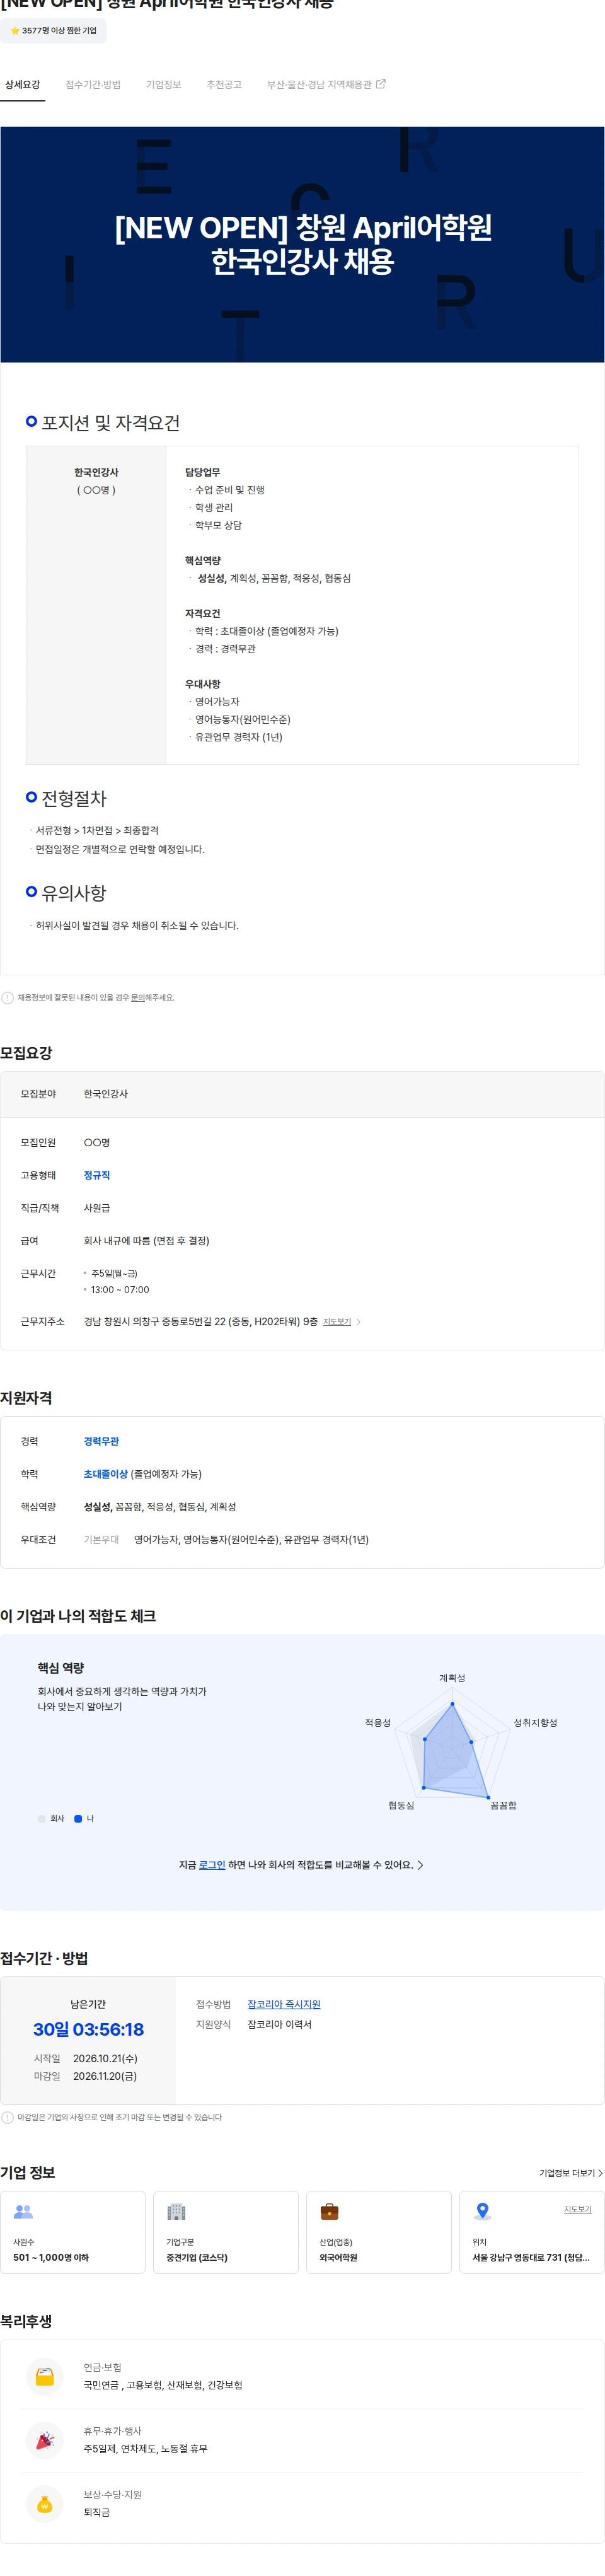Click the 회사 legend swatch
605x2576 pixels.
(x=42, y=1819)
